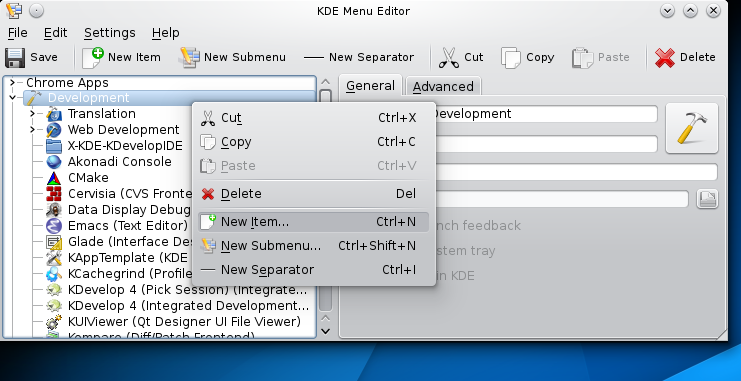
Task: Click the hammer icon button for Development
Action: (692, 128)
